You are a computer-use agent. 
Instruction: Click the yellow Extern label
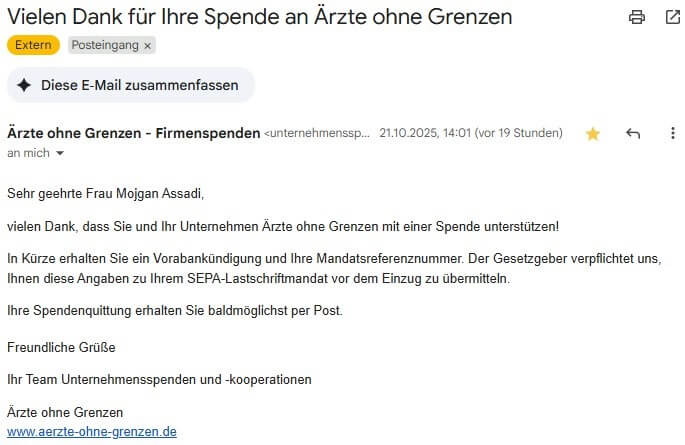tap(33, 45)
